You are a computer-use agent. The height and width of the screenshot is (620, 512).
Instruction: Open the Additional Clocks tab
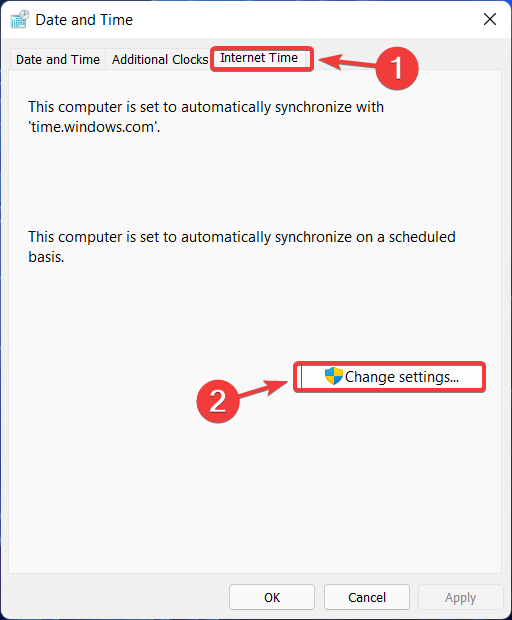160,59
